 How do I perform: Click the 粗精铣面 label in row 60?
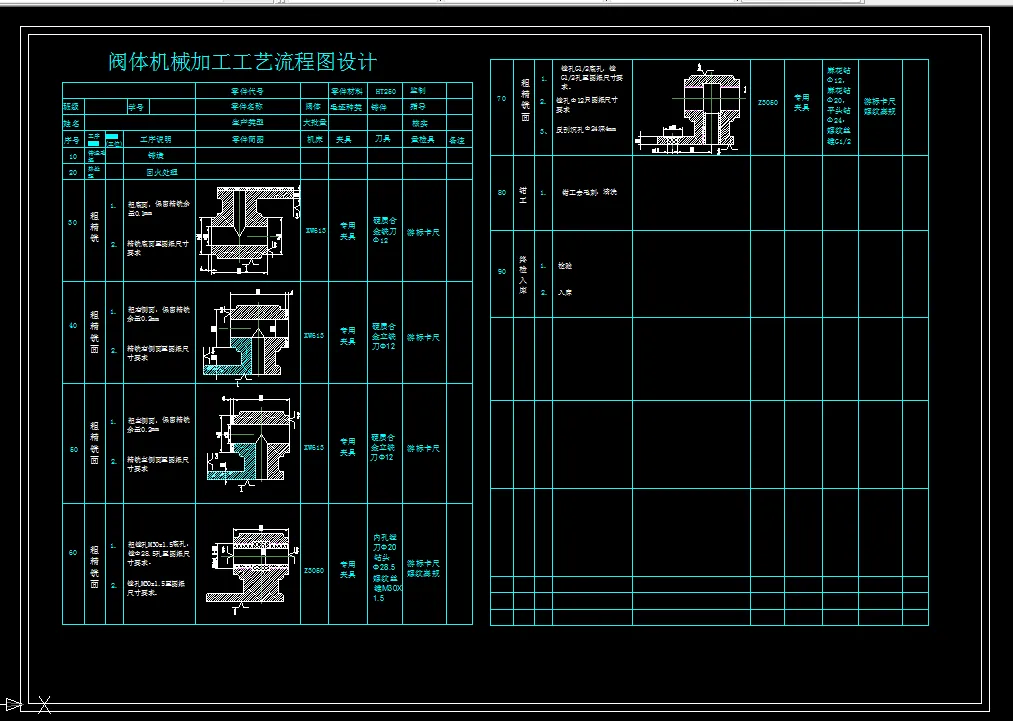(95, 567)
